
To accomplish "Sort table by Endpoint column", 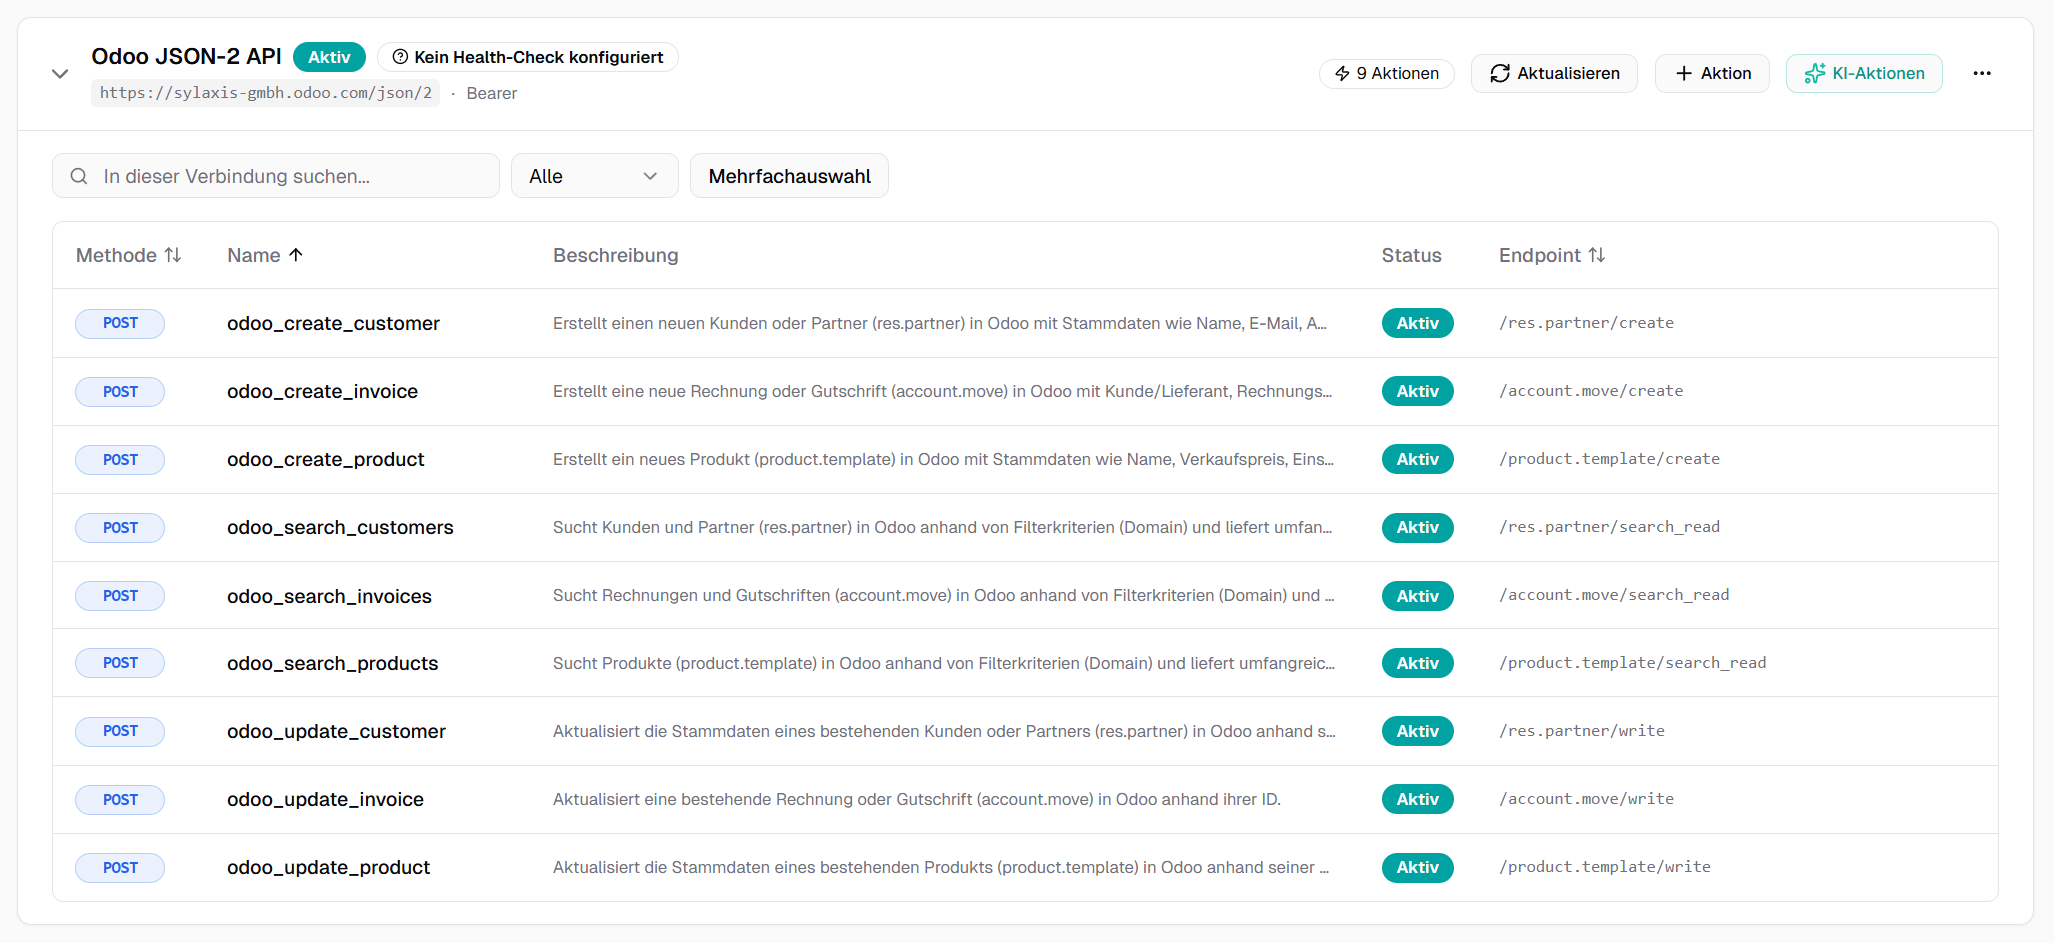I will (1552, 255).
